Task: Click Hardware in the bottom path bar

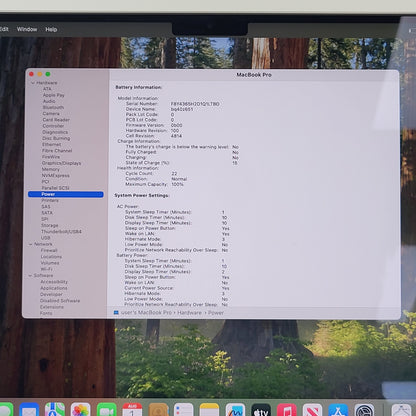Action: (189, 313)
